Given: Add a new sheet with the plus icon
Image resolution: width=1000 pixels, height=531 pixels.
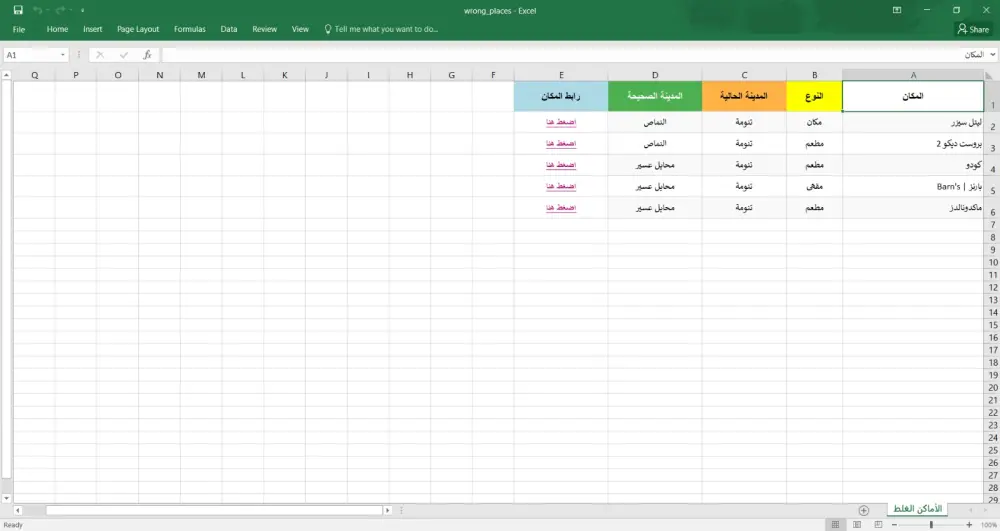Looking at the screenshot, I should pos(864,510).
